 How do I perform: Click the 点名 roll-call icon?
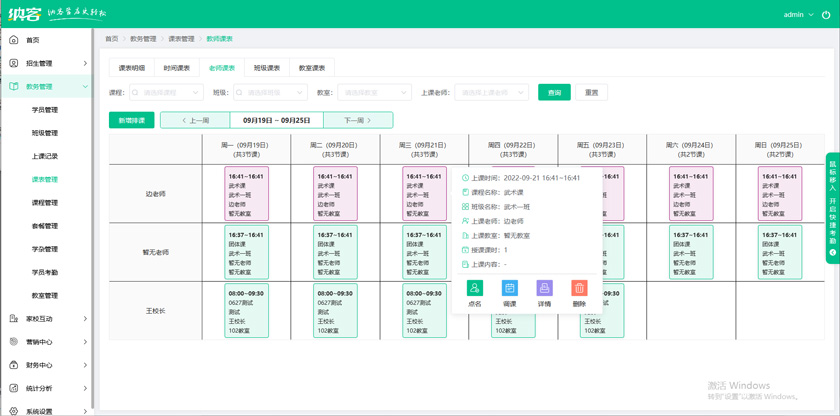[x=475, y=288]
